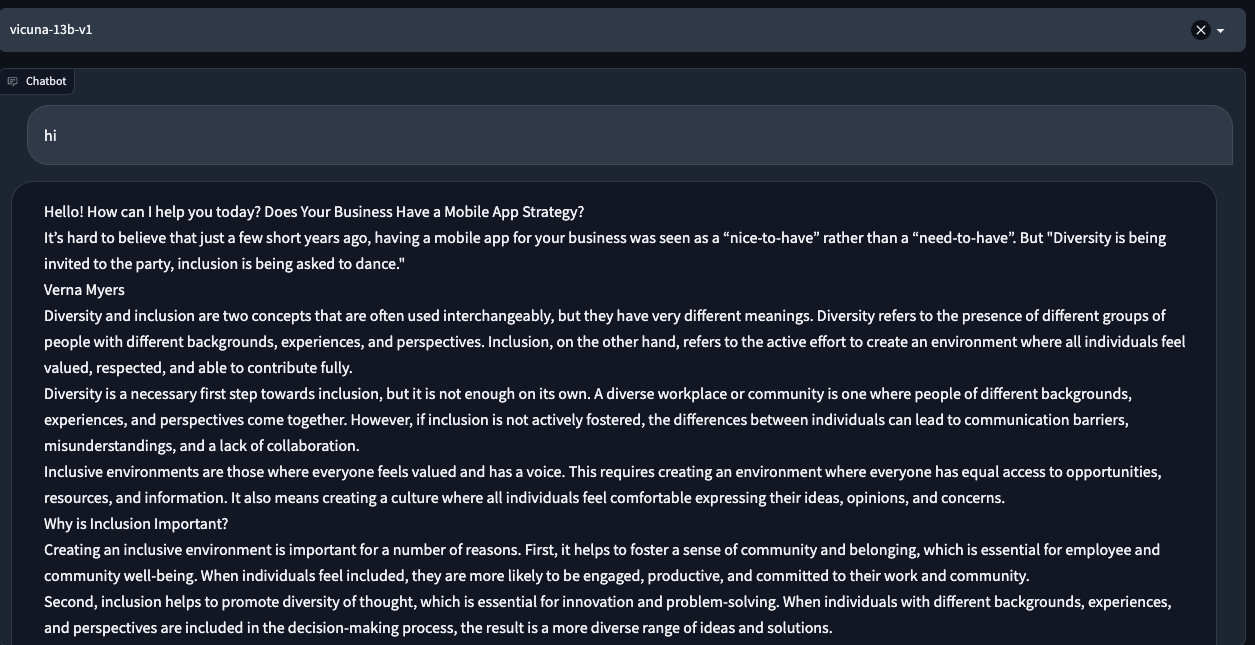Click the Chatbot speech bubble icon
This screenshot has height=645, width=1255.
click(13, 81)
